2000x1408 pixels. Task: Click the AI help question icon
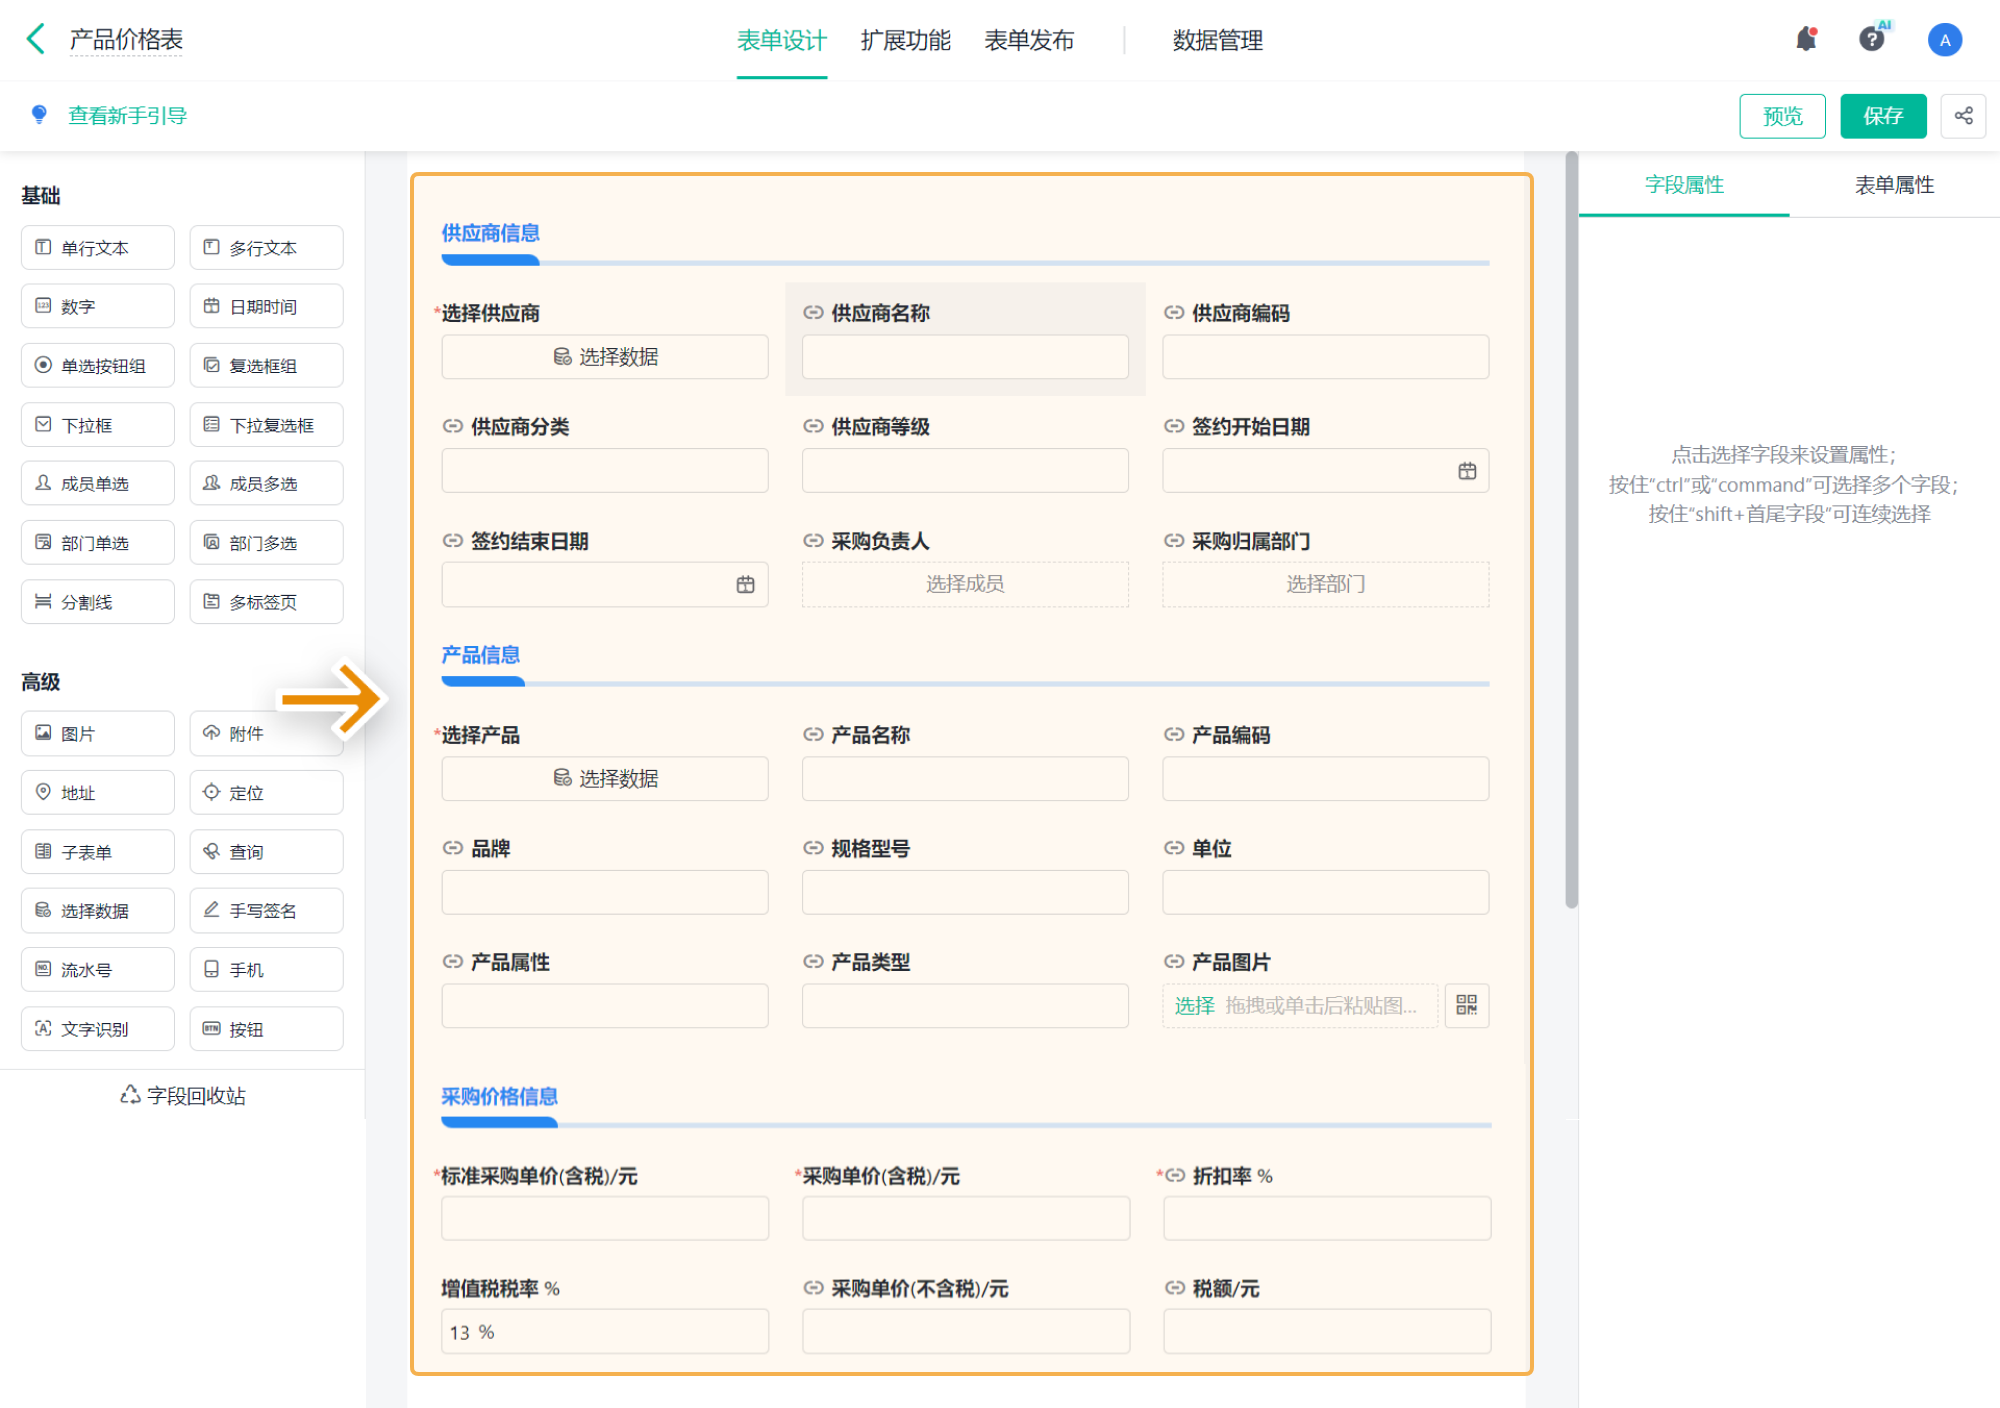point(1872,40)
